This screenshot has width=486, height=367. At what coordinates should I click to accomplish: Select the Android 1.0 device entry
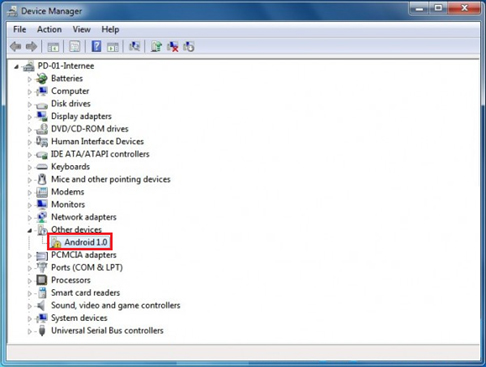tap(80, 242)
